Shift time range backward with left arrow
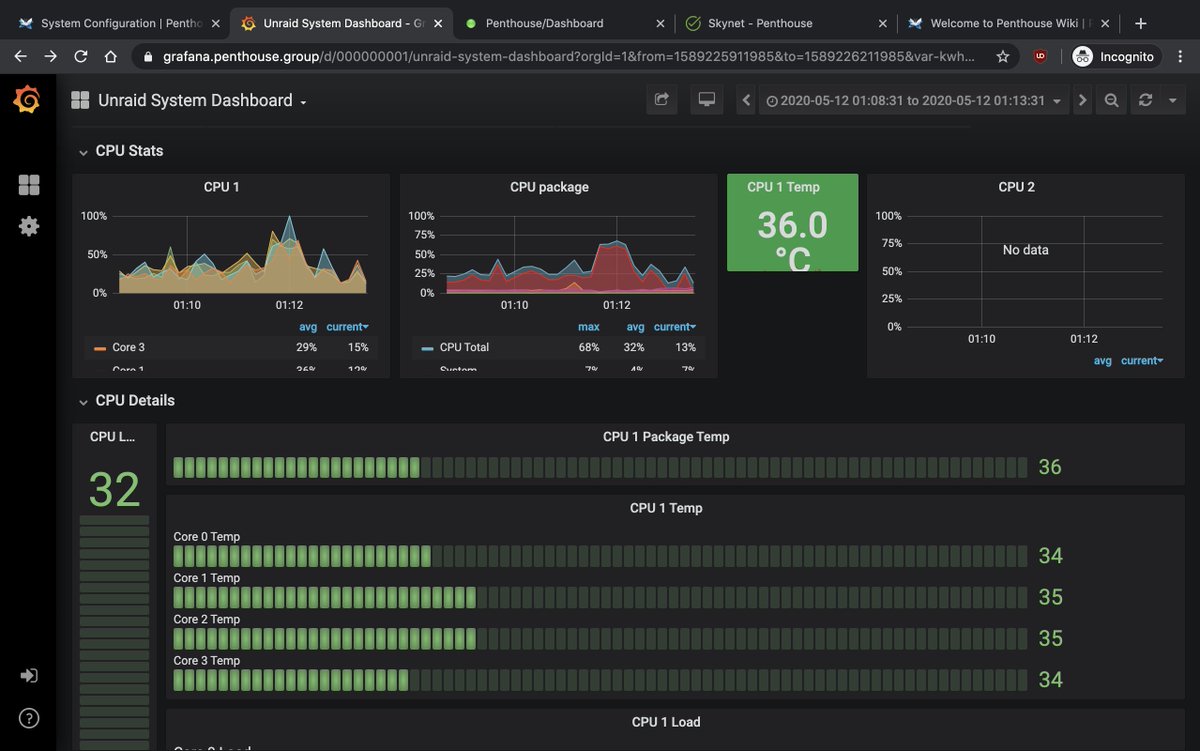The height and width of the screenshot is (751, 1200). [x=746, y=100]
